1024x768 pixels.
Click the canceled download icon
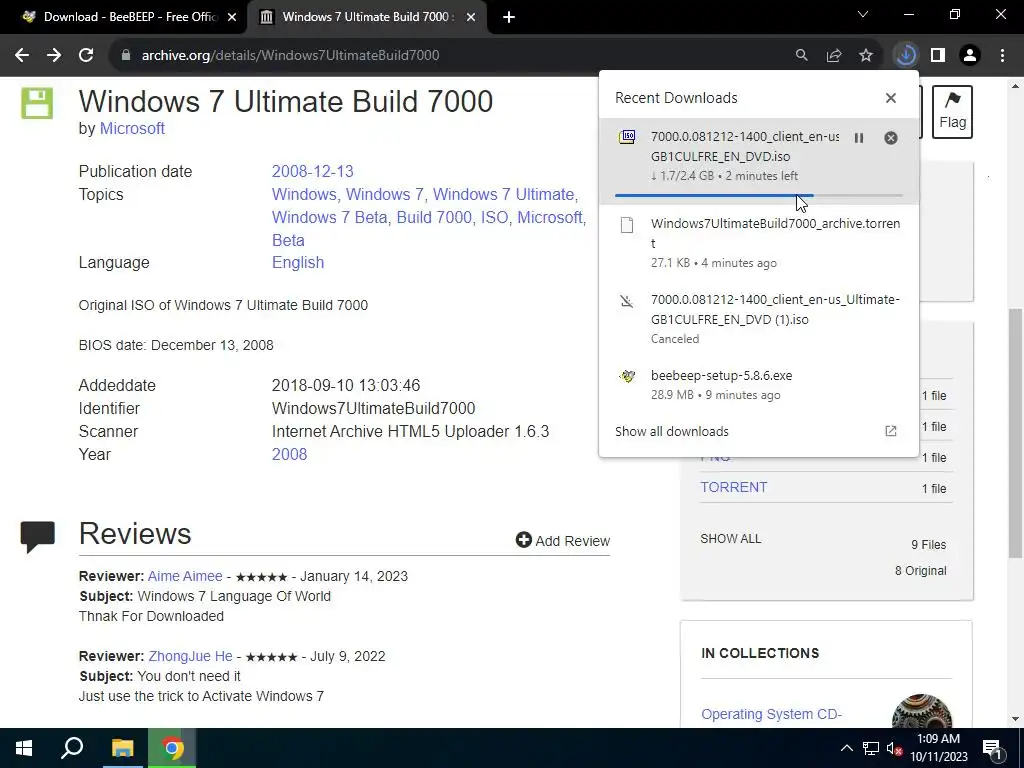[x=627, y=301]
